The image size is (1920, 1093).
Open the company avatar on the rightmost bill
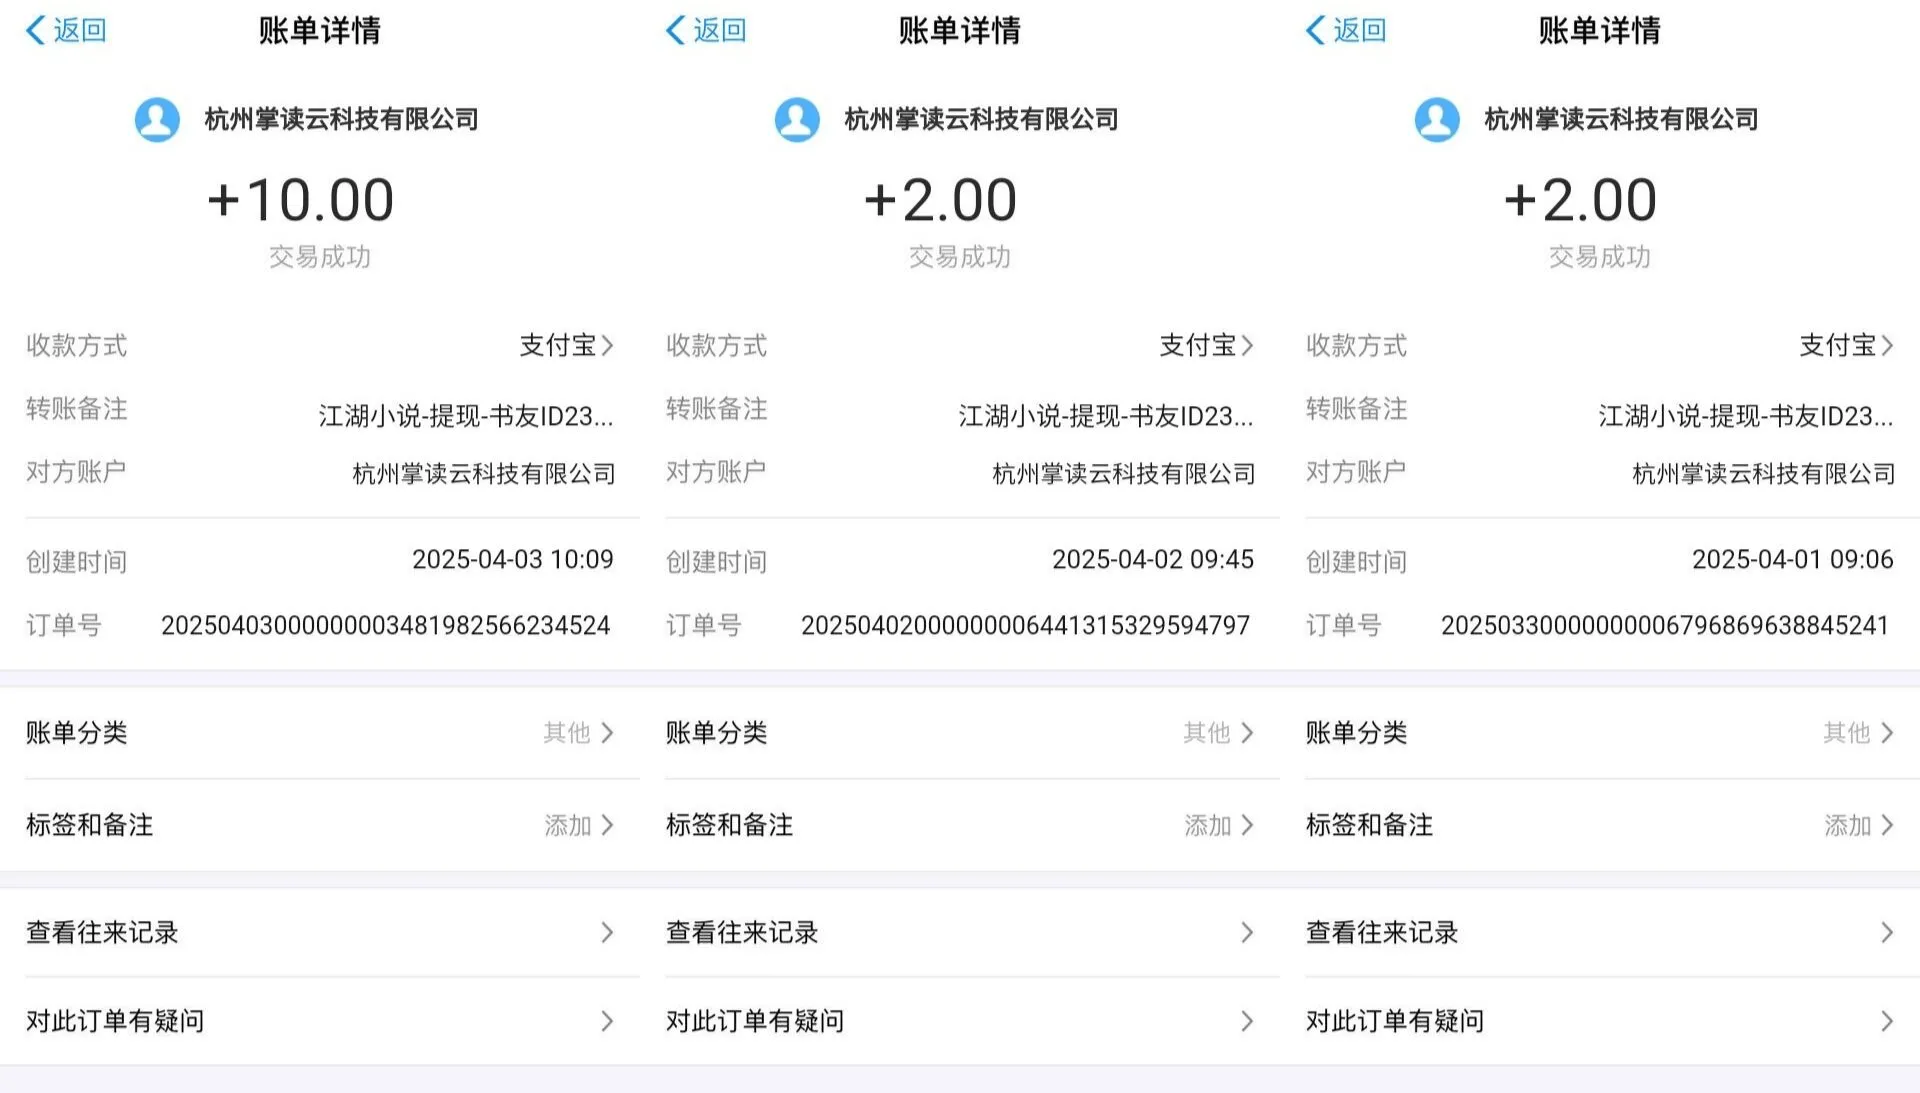coord(1437,118)
